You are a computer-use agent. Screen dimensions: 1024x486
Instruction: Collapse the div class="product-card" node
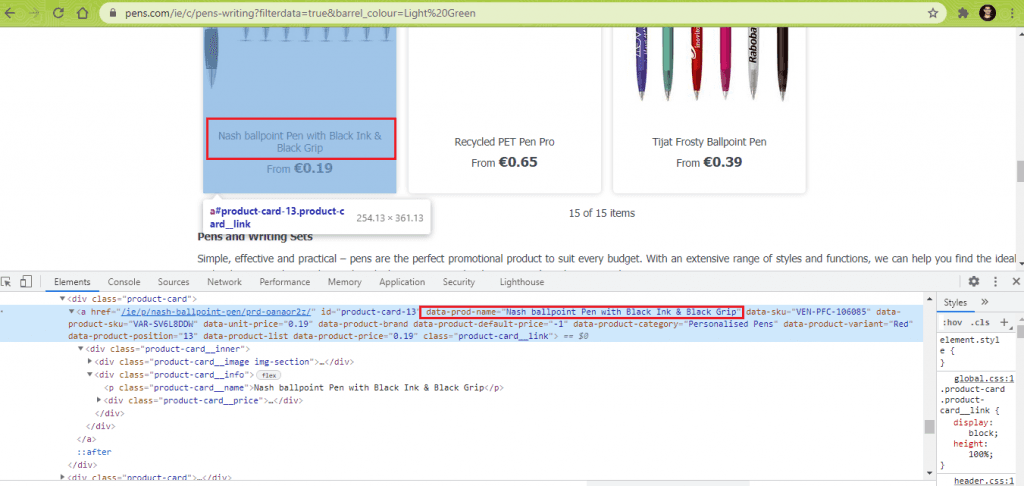tap(64, 299)
